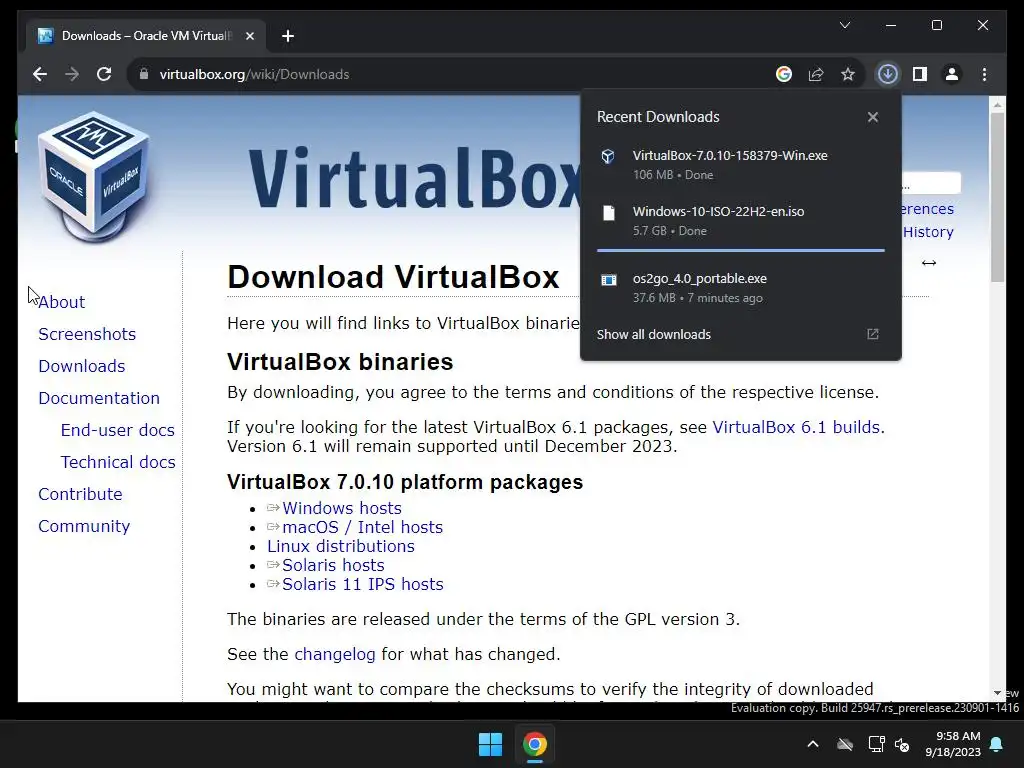Click Show all downloads
This screenshot has width=1024, height=768.
[x=654, y=334]
